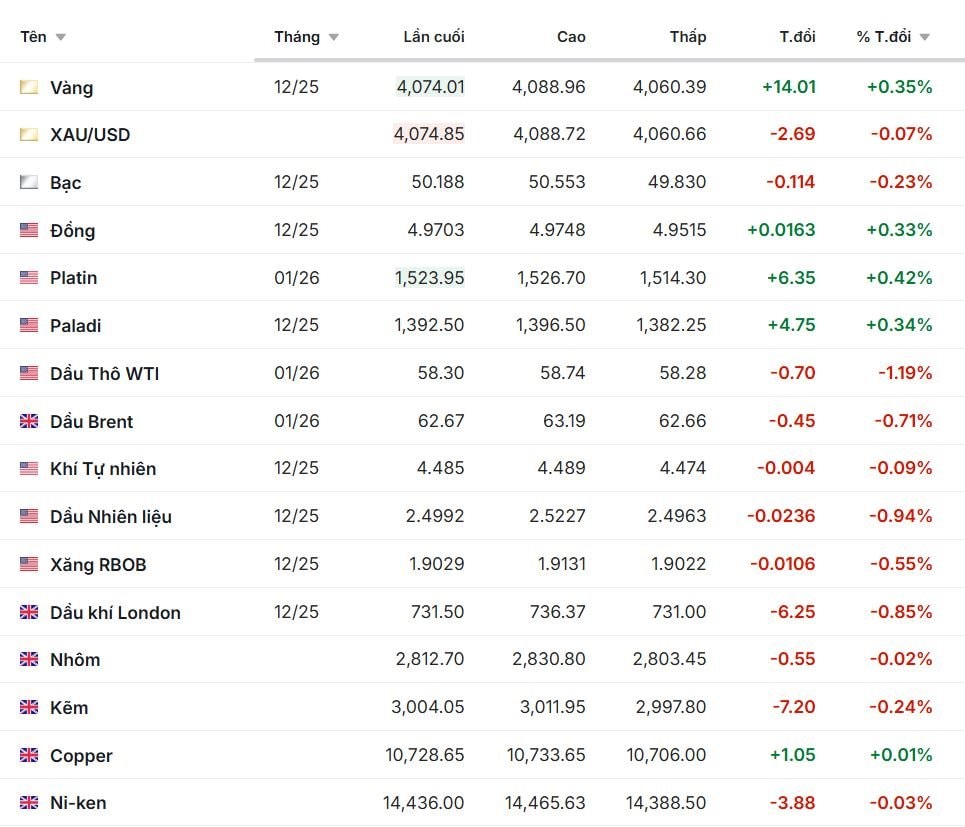Click the gold bar icon beside Vàng
Image resolution: width=965 pixels, height=827 pixels.
29,87
